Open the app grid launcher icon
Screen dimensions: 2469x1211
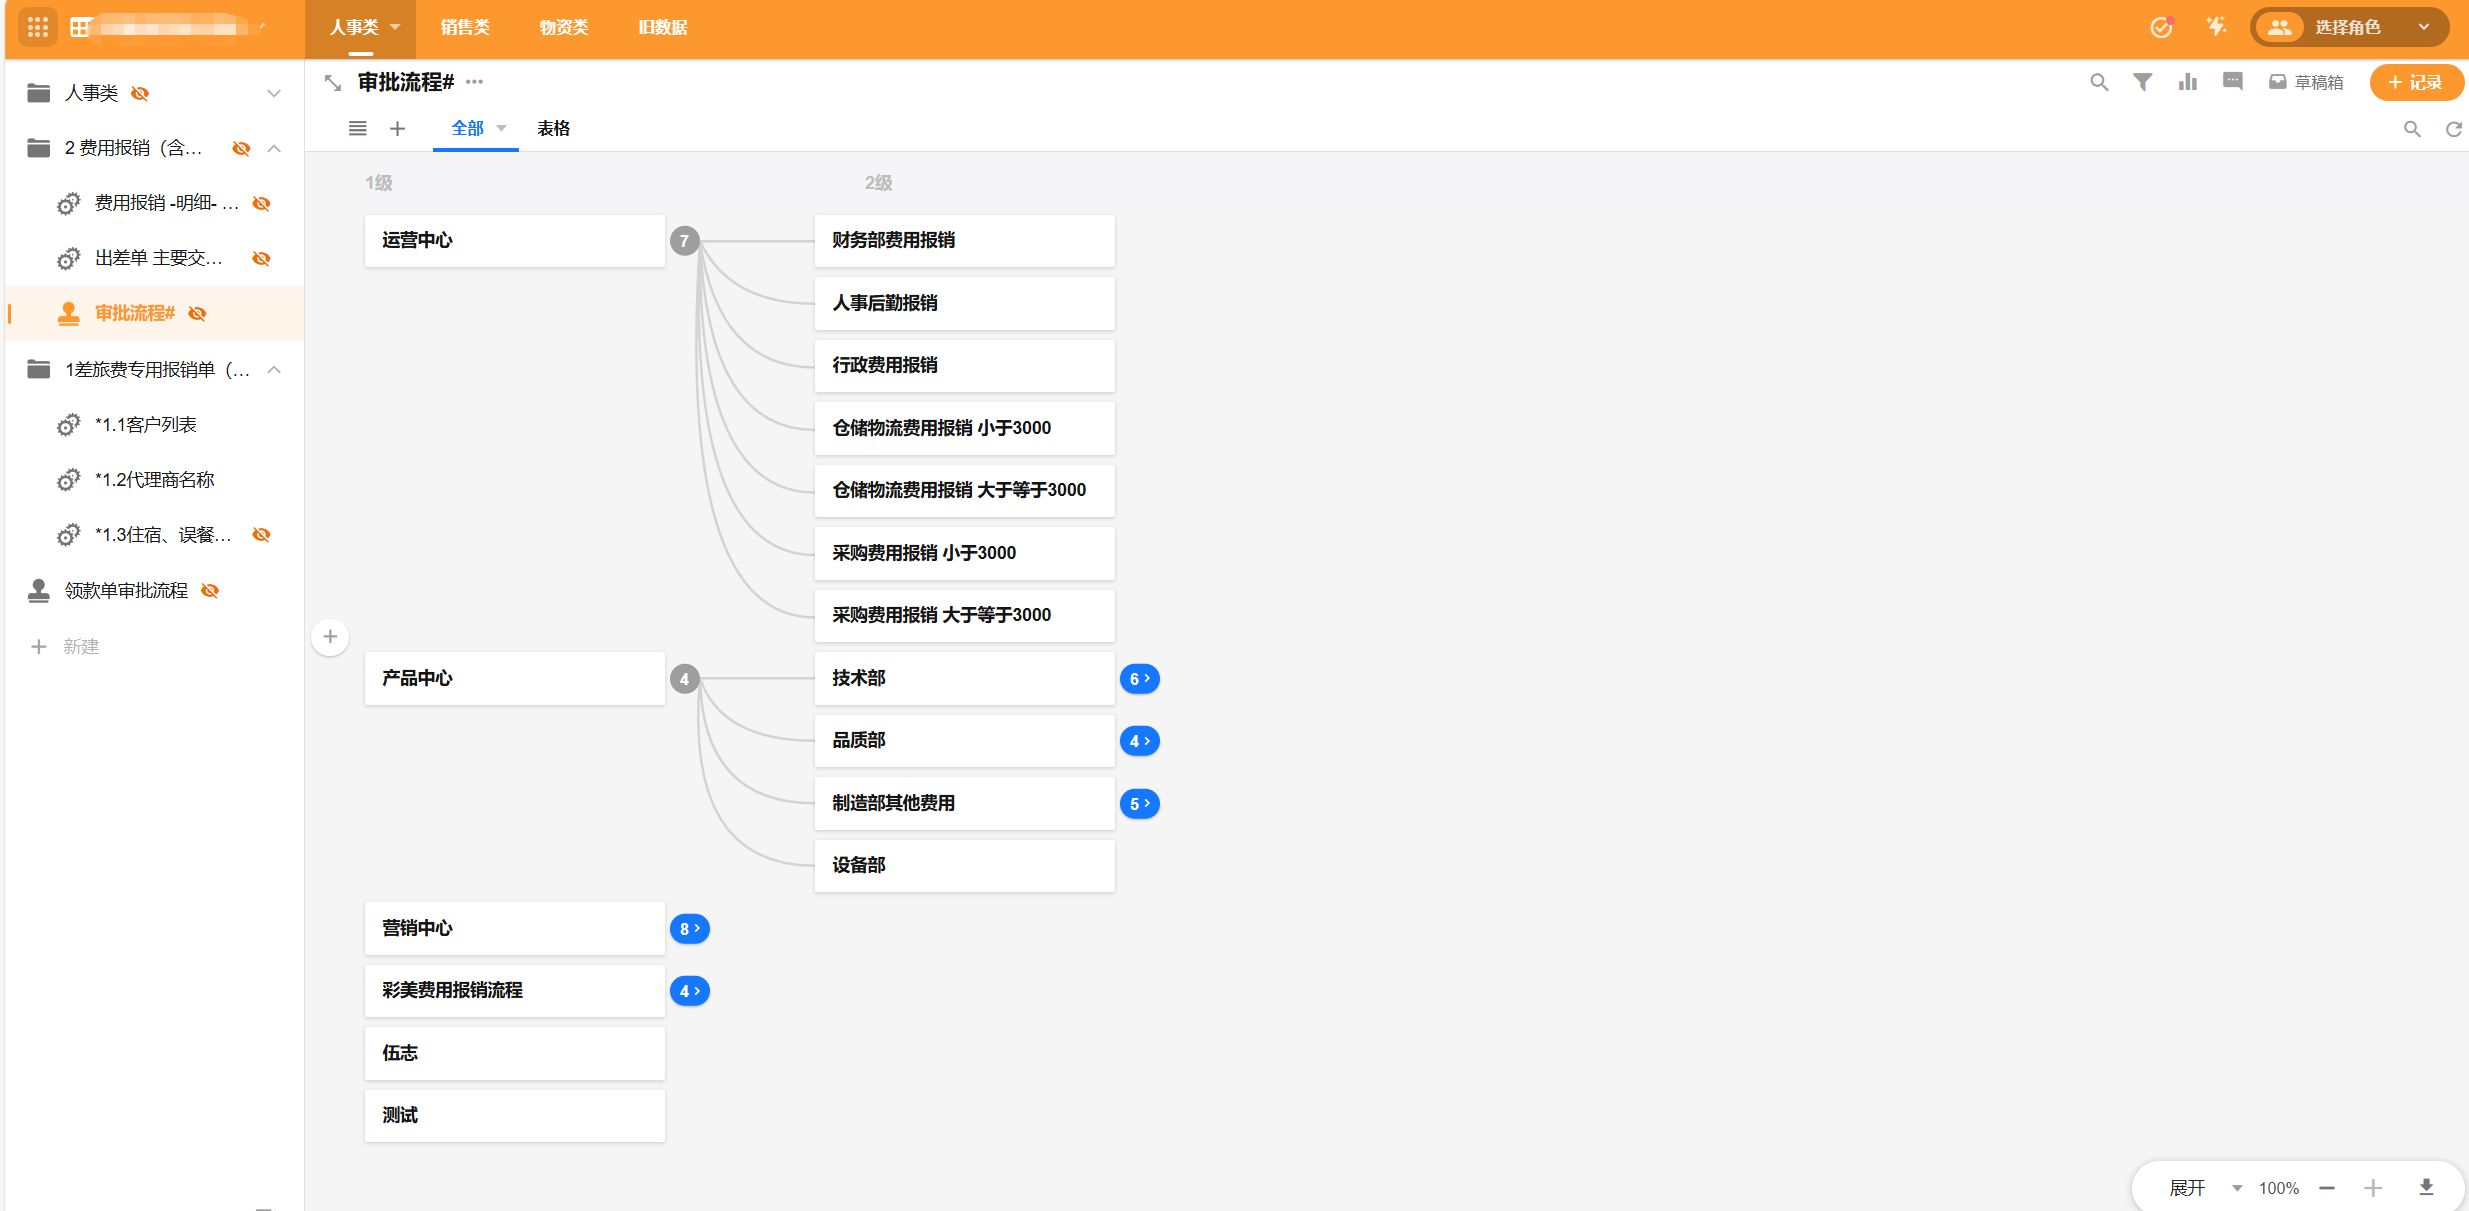pyautogui.click(x=38, y=27)
